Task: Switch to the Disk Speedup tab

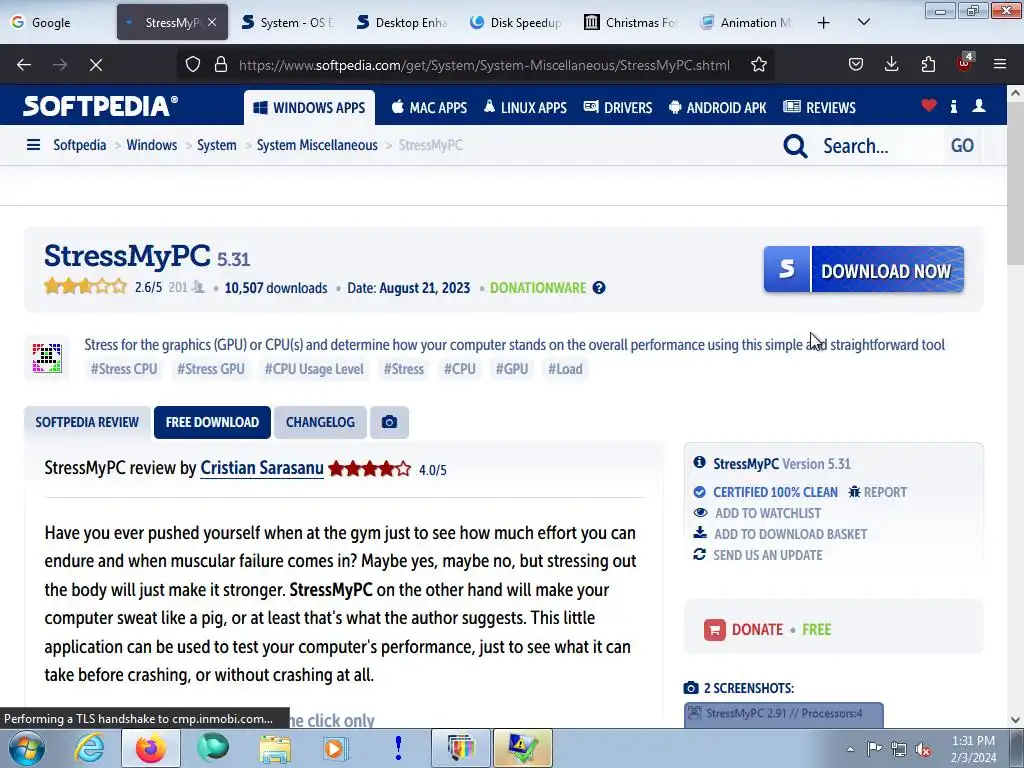Action: pos(517,22)
